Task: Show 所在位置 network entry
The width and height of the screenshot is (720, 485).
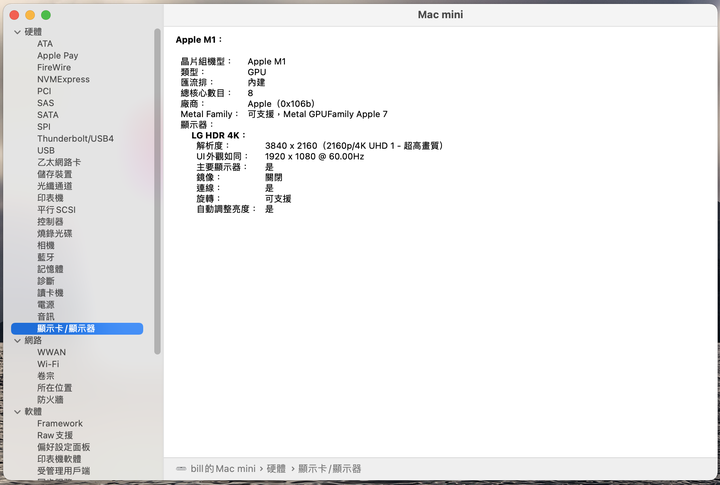Action: [55, 388]
